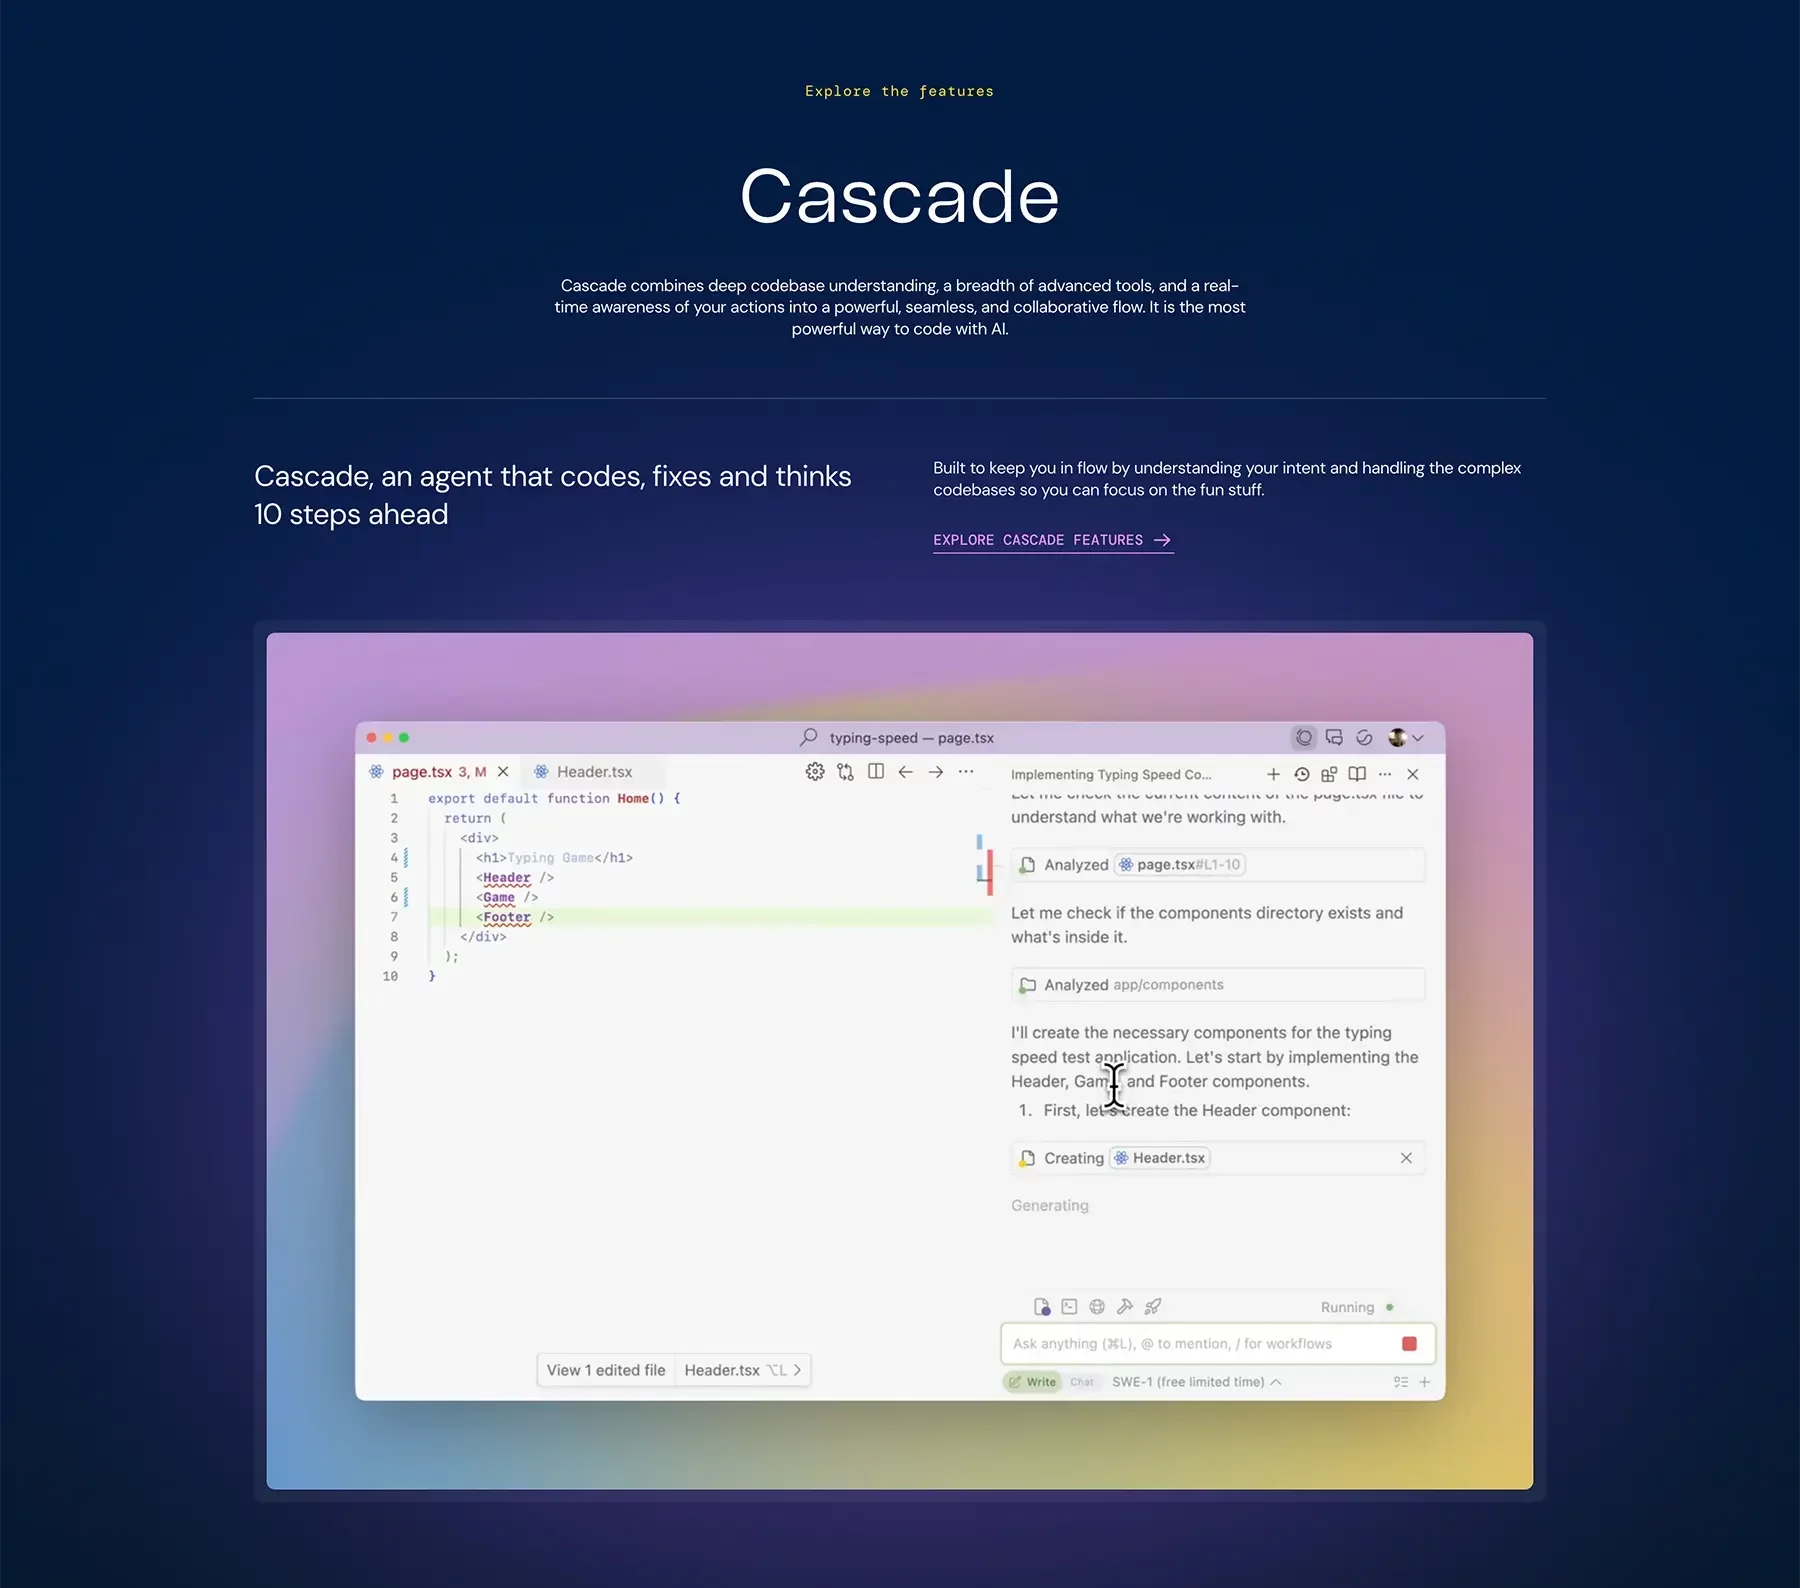Split the editor with the split icon
Screen dimensions: 1800x1588
[x=876, y=772]
